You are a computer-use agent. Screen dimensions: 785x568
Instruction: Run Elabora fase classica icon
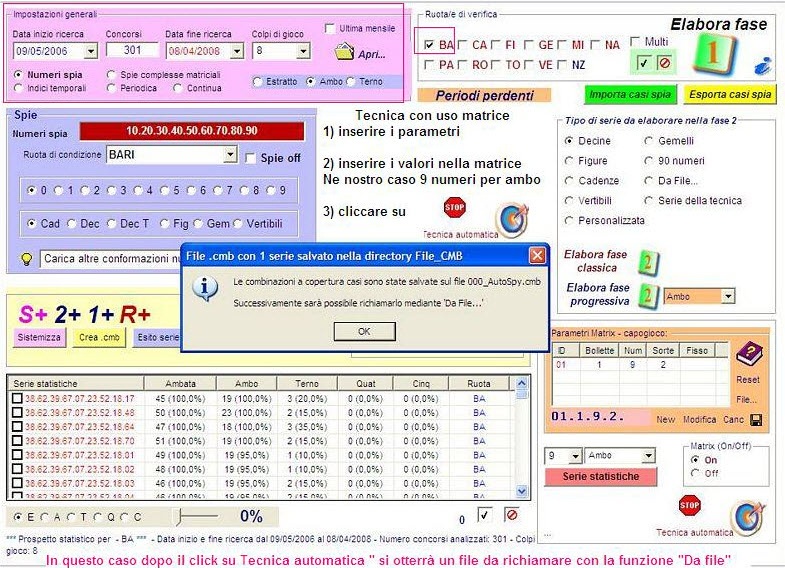pyautogui.click(x=648, y=262)
